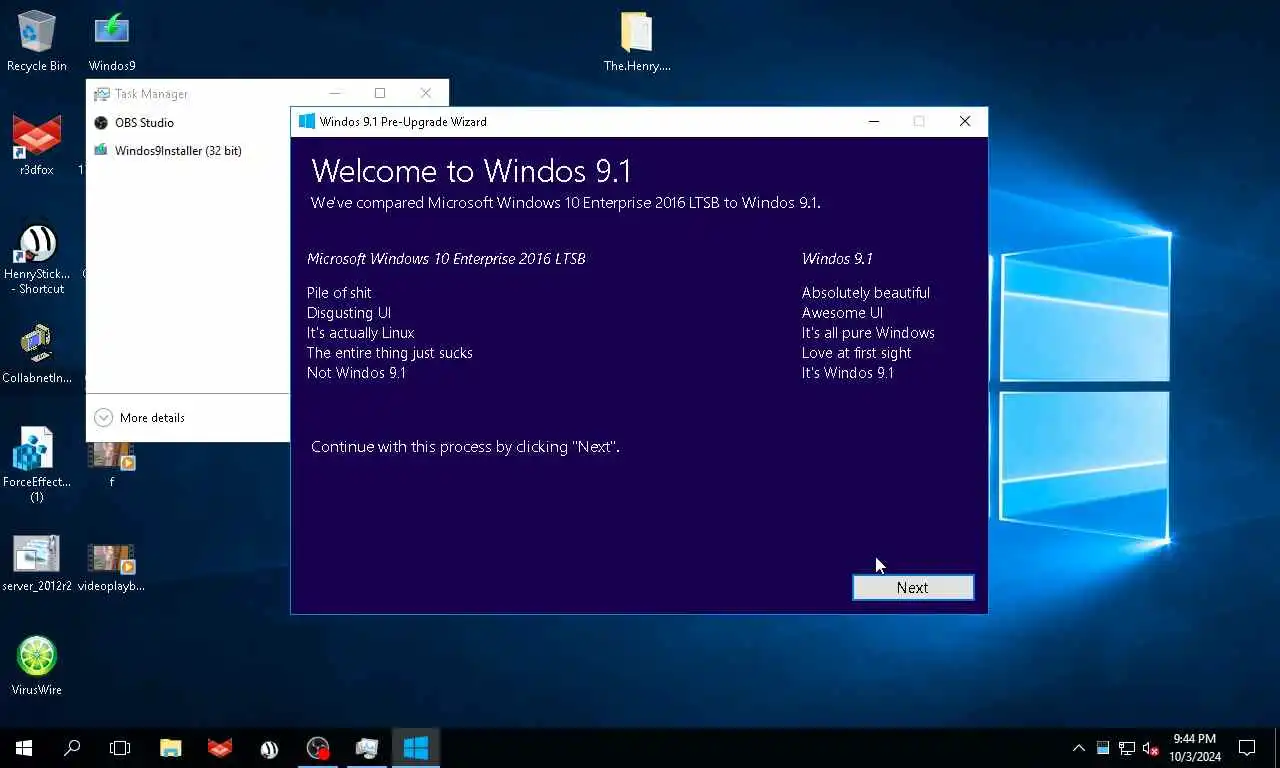Image resolution: width=1280 pixels, height=768 pixels.
Task: Click the "It's all pure Windows" text
Action: [x=868, y=333]
